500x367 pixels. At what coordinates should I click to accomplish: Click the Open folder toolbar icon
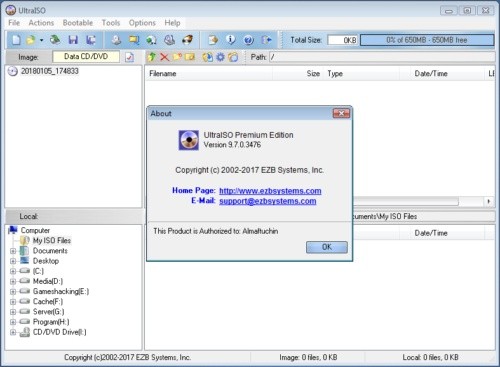[x=31, y=40]
